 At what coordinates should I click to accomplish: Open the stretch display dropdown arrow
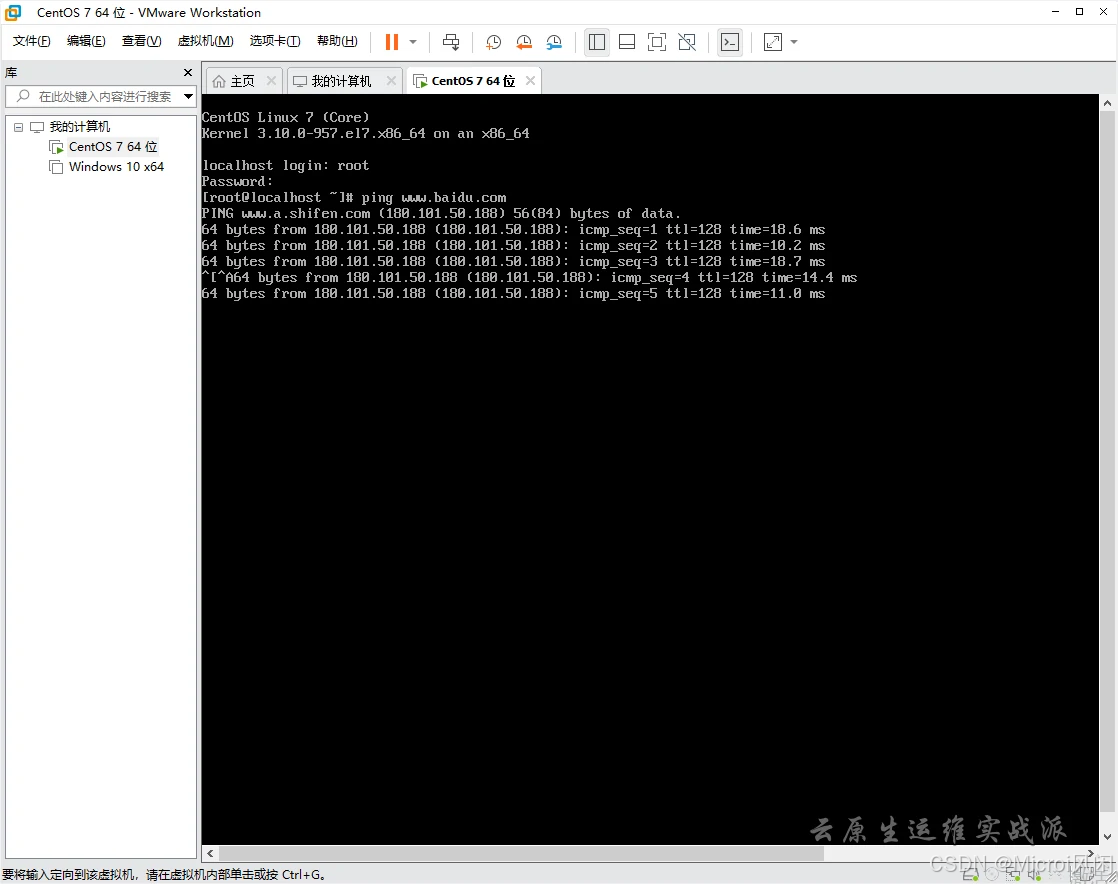tap(794, 42)
